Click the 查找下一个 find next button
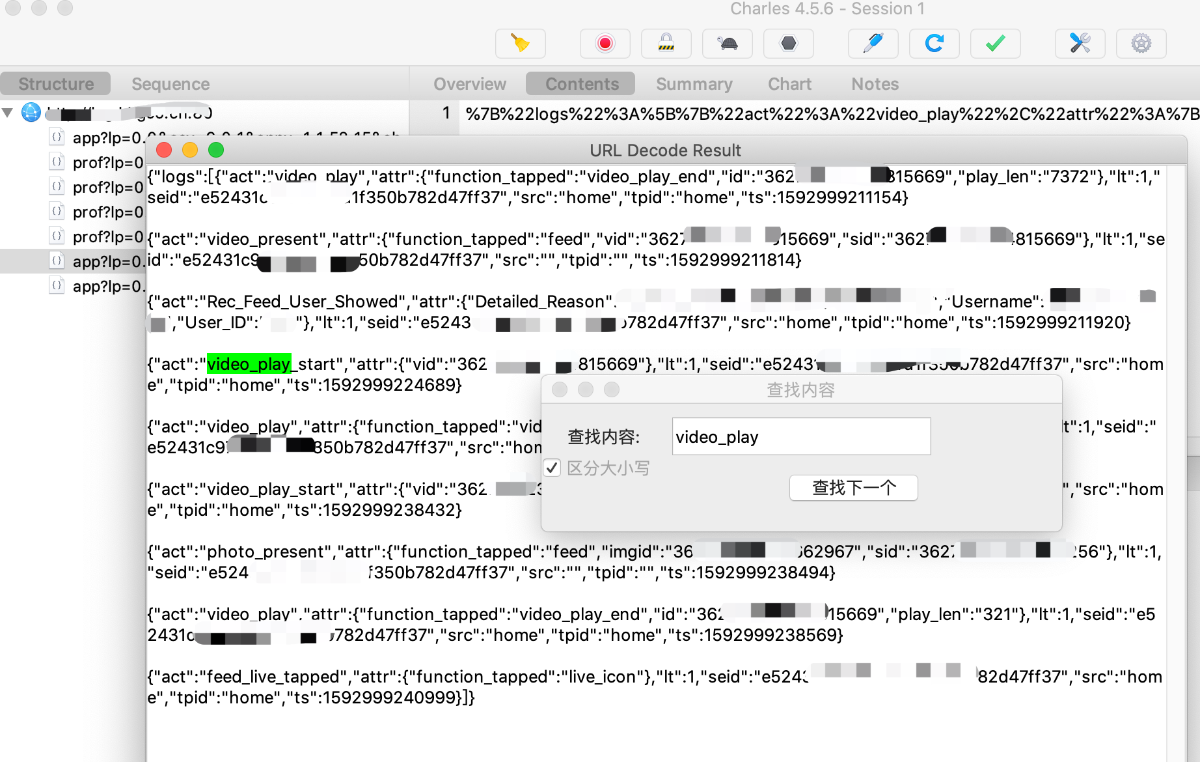 tap(853, 488)
